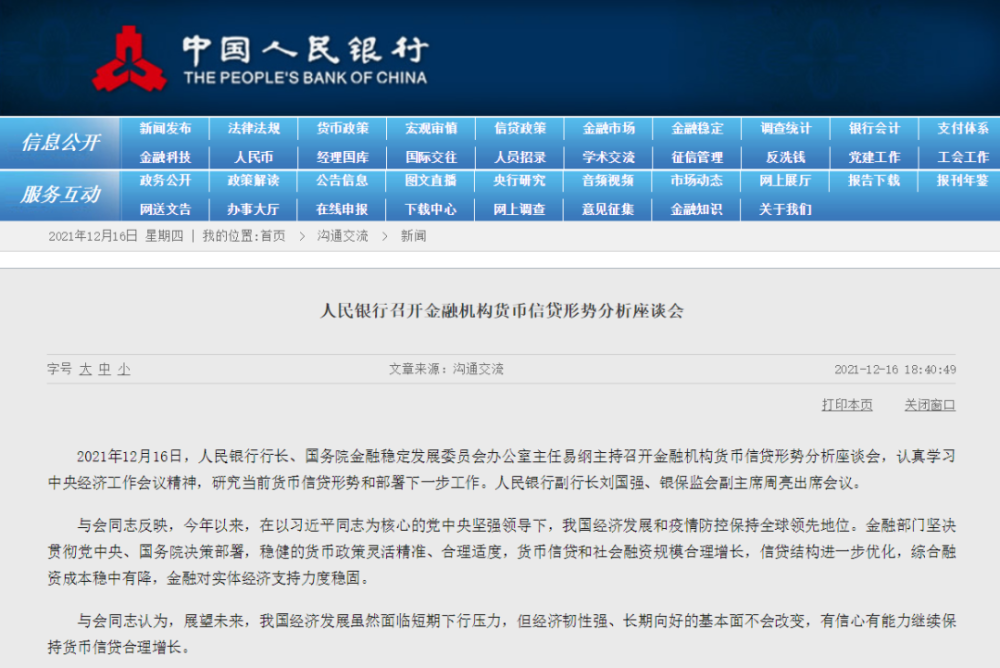Click the People's Bank of China red logo
Screen dimensions: 1000x668
(x=129, y=59)
